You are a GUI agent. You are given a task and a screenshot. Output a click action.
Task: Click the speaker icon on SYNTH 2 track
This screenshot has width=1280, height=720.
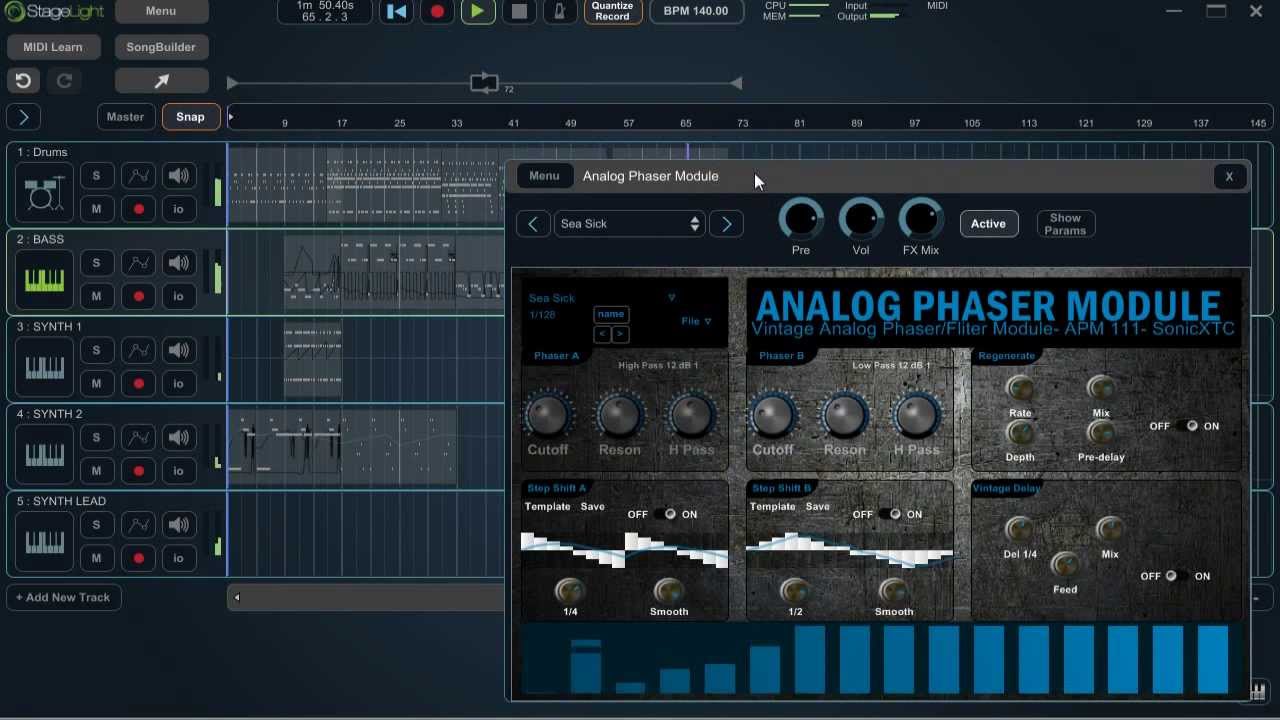point(179,437)
